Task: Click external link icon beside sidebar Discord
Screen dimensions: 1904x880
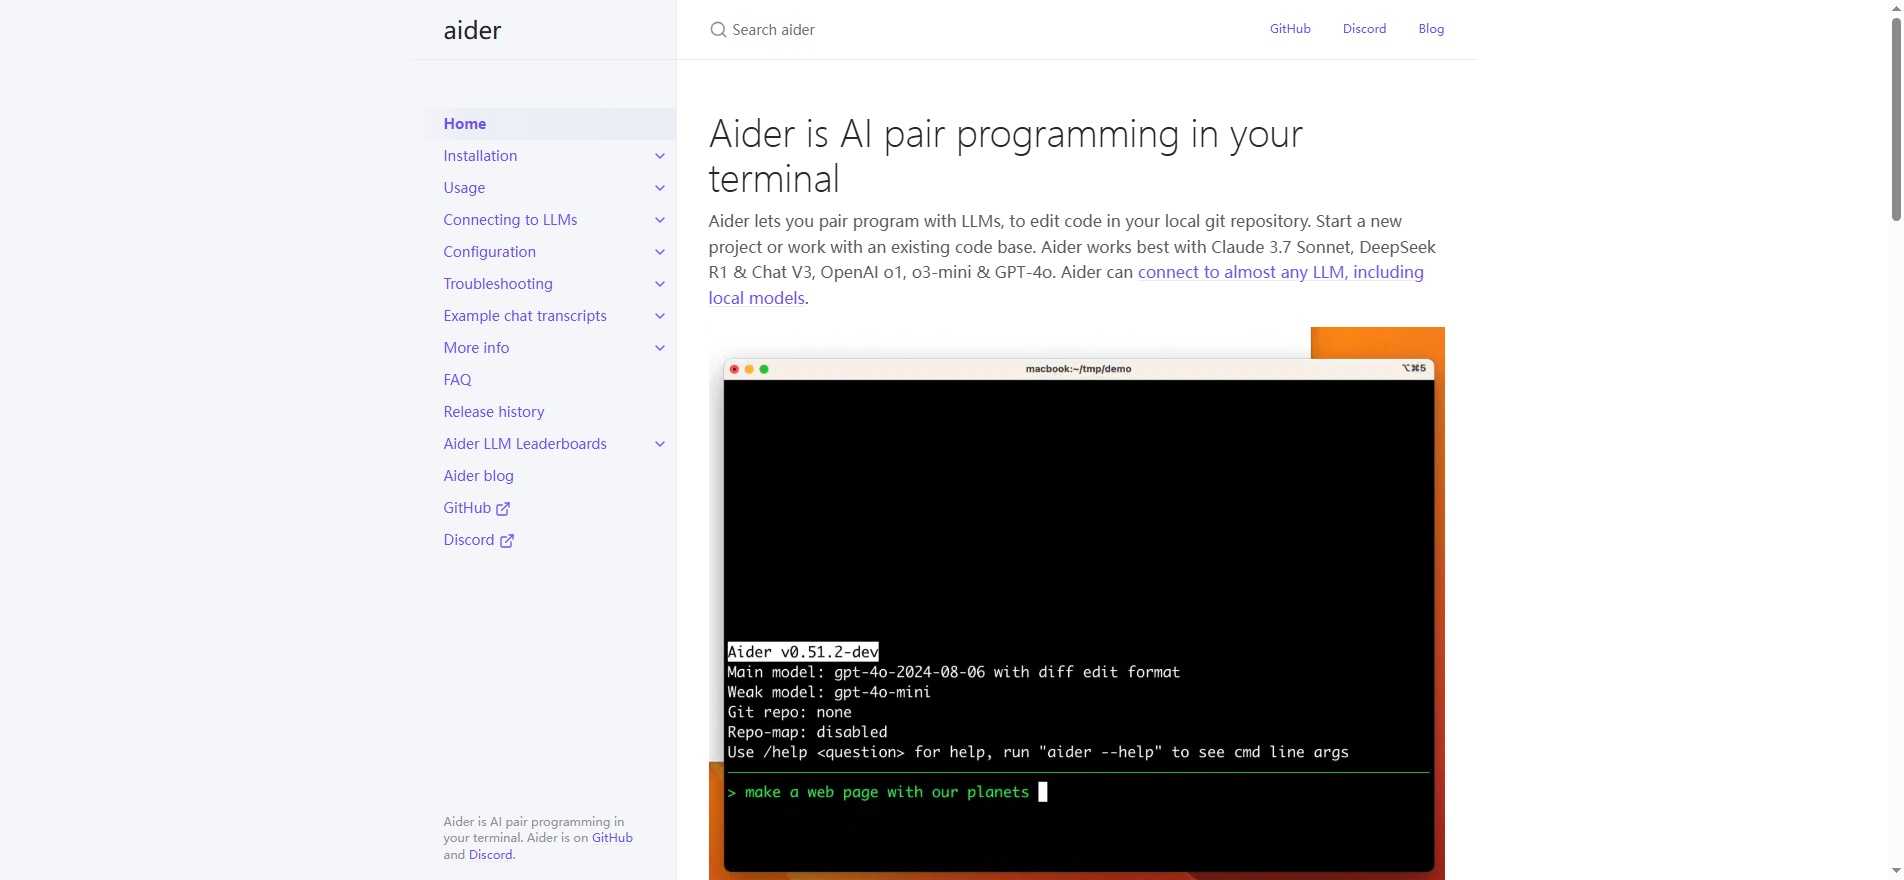Action: [507, 541]
